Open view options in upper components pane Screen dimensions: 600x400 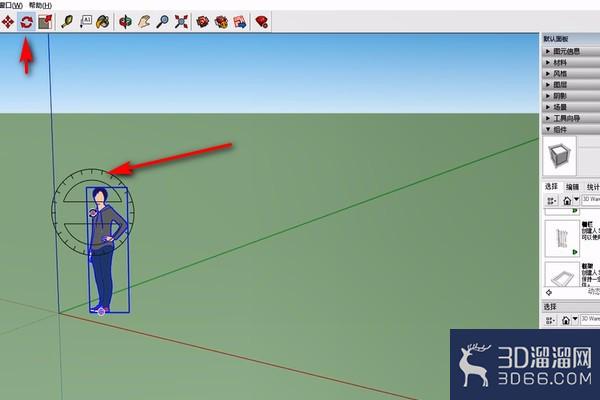[551, 201]
